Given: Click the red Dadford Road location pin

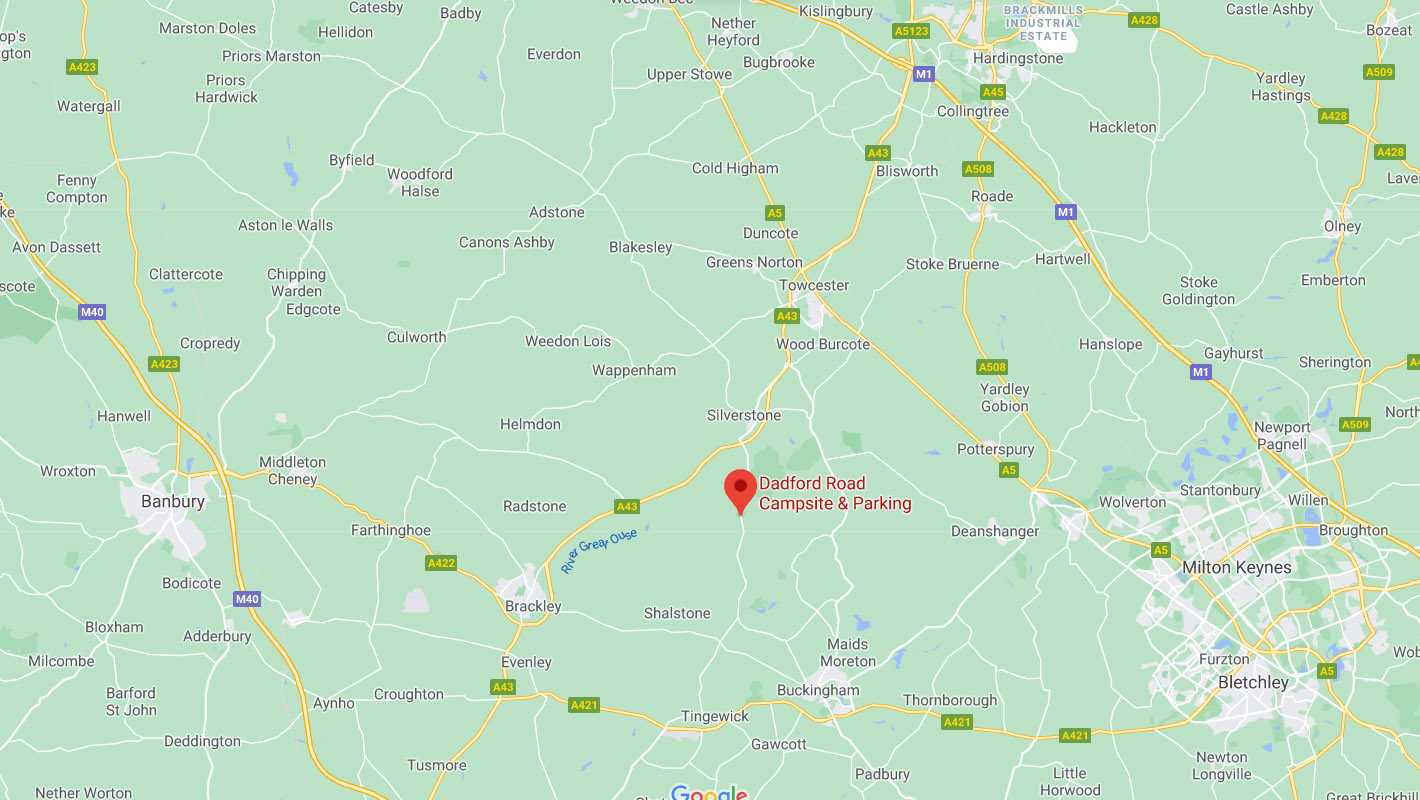Looking at the screenshot, I should [740, 492].
